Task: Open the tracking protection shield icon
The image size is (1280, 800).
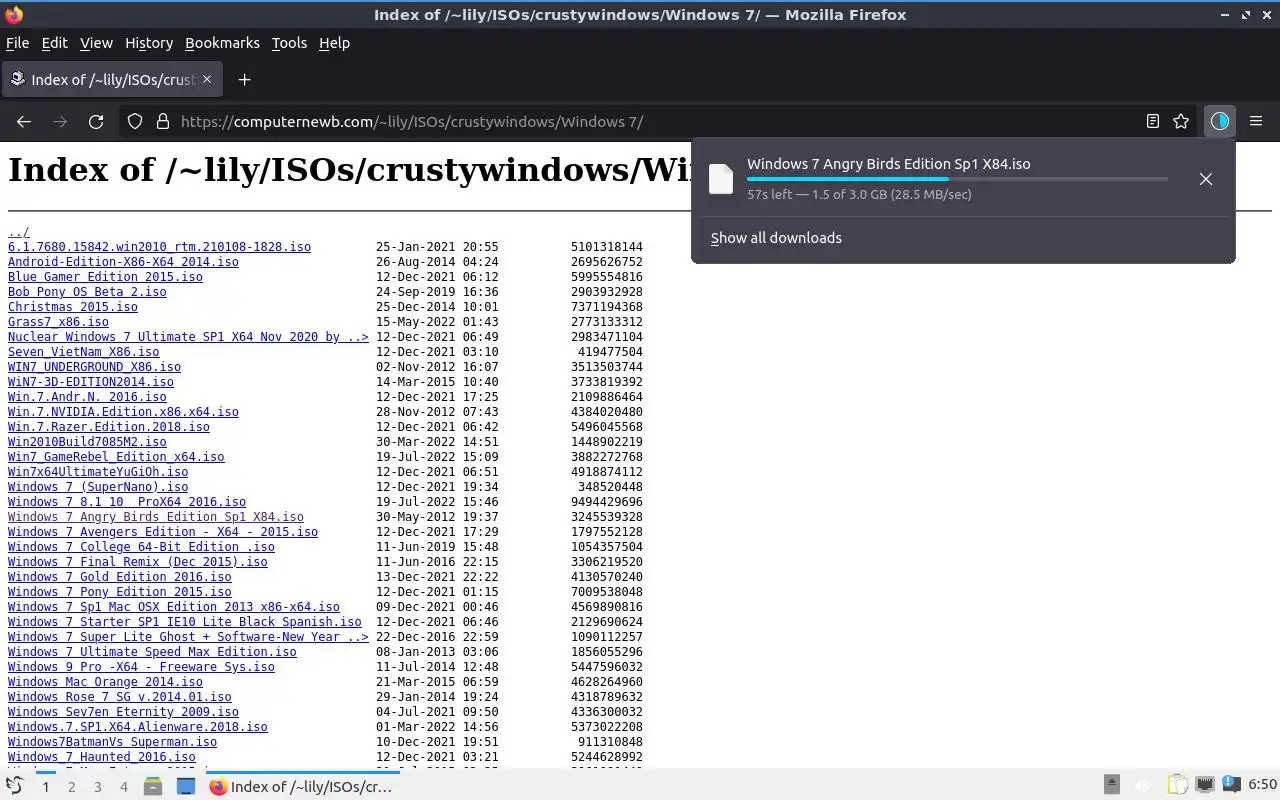Action: click(x=135, y=121)
